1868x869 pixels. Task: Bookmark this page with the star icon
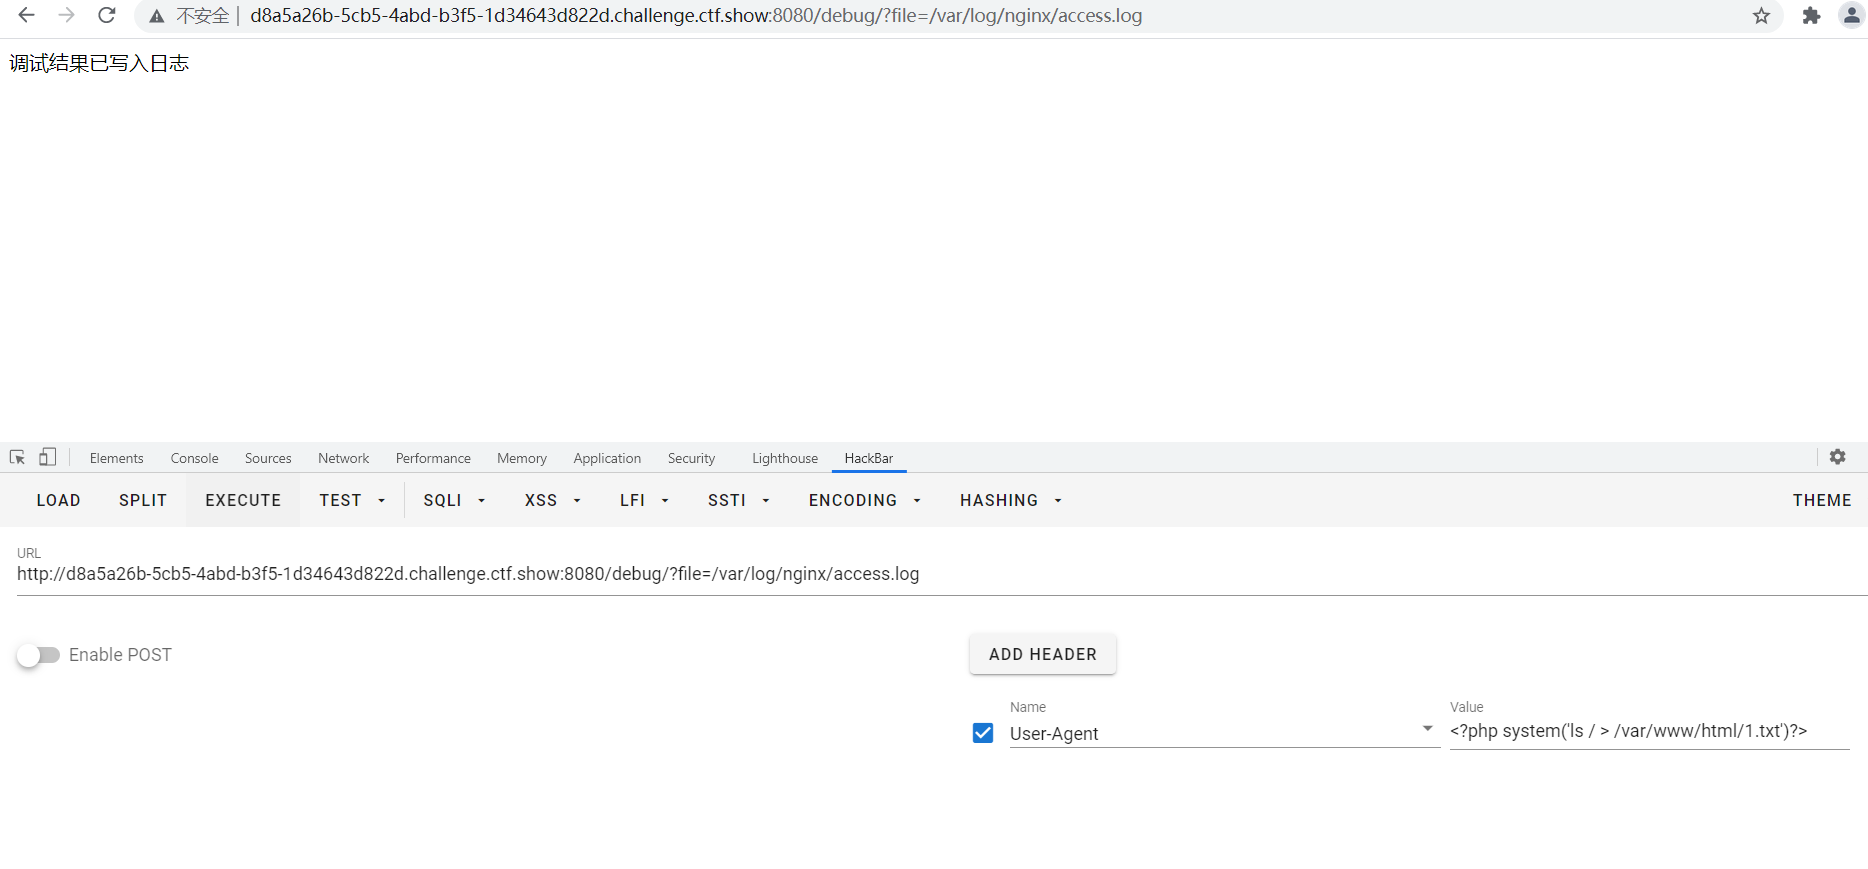click(x=1761, y=15)
